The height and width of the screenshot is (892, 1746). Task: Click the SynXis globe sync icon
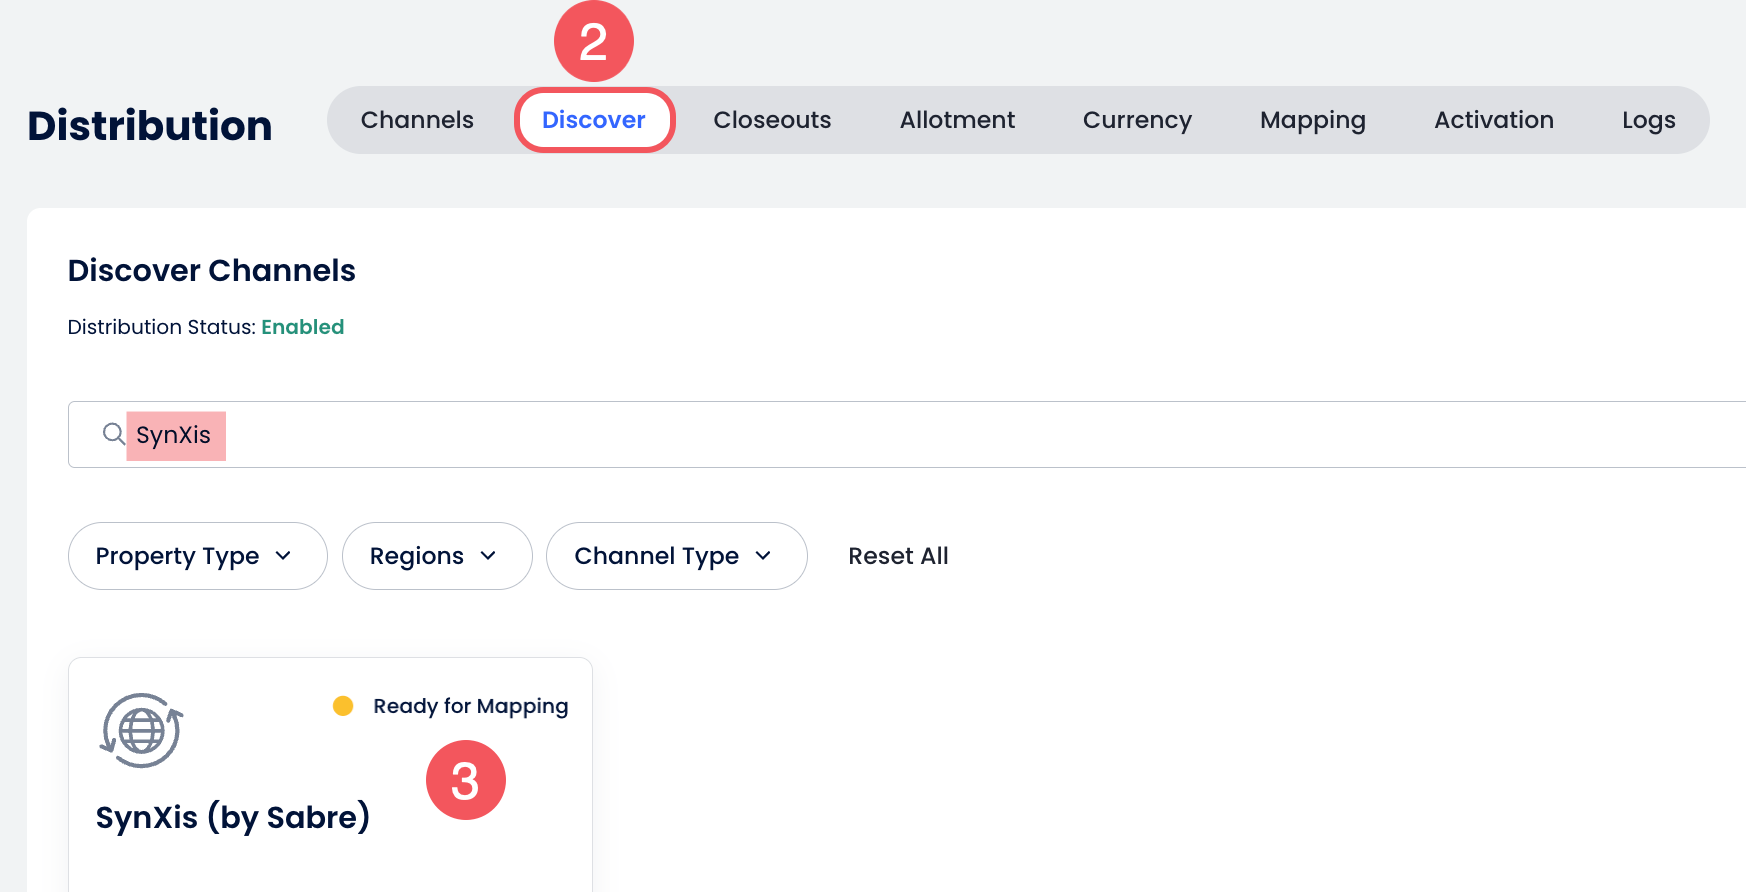pyautogui.click(x=141, y=731)
